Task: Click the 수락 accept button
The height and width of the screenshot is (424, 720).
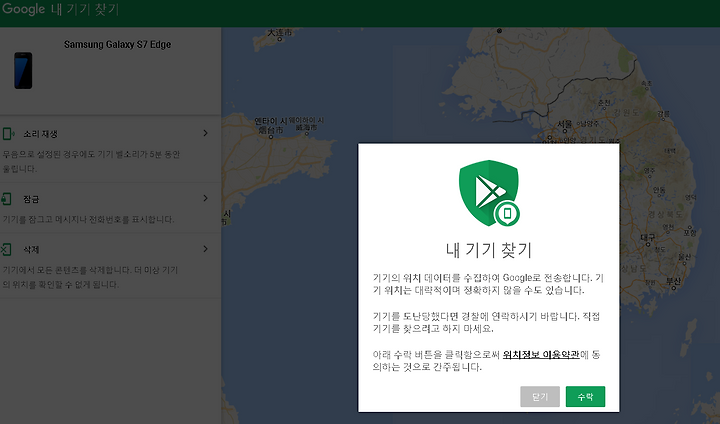Action: [585, 396]
